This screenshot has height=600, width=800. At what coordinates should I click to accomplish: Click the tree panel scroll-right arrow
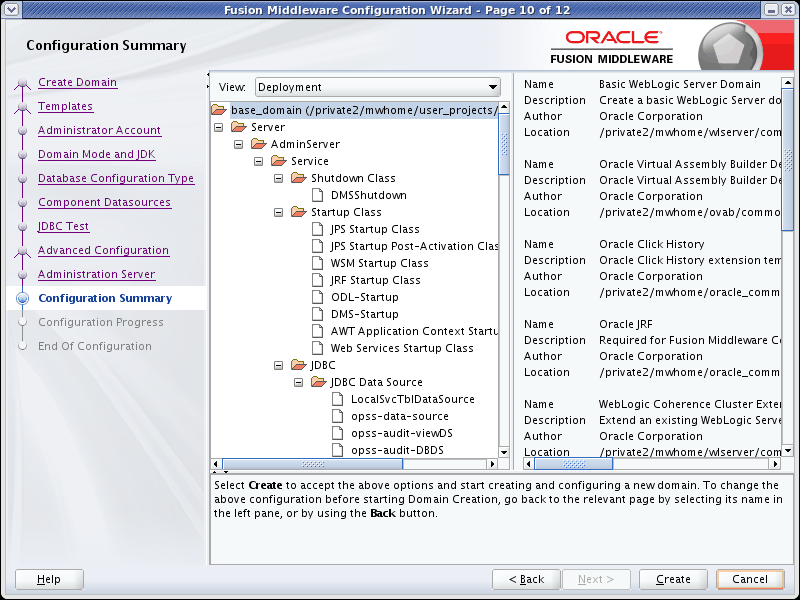point(492,464)
